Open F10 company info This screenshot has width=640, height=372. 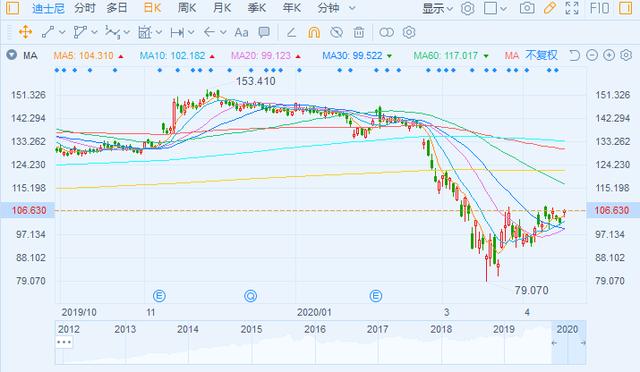coord(599,8)
